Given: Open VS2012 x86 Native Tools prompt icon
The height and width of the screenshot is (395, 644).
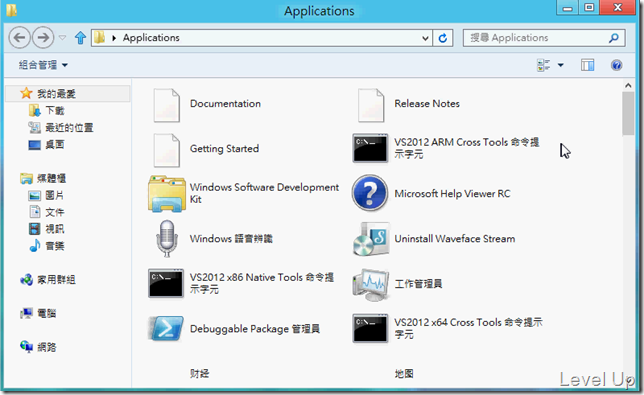Looking at the screenshot, I should click(x=166, y=283).
